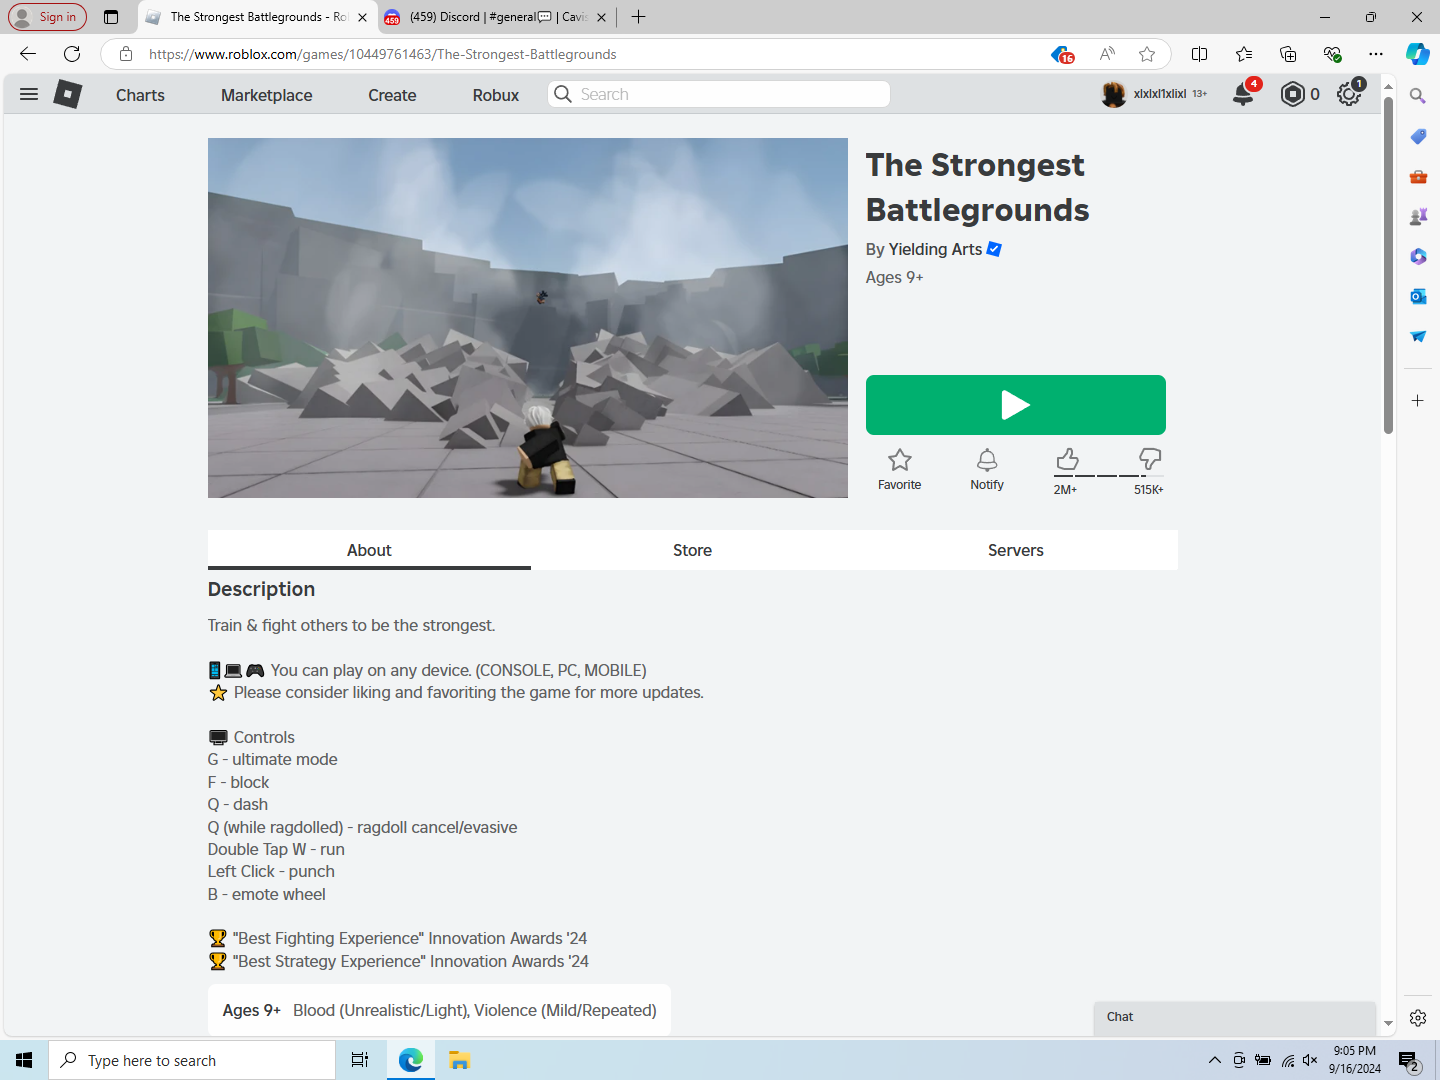Open the game thumbnail image
1440x1080 pixels.
pyautogui.click(x=528, y=318)
